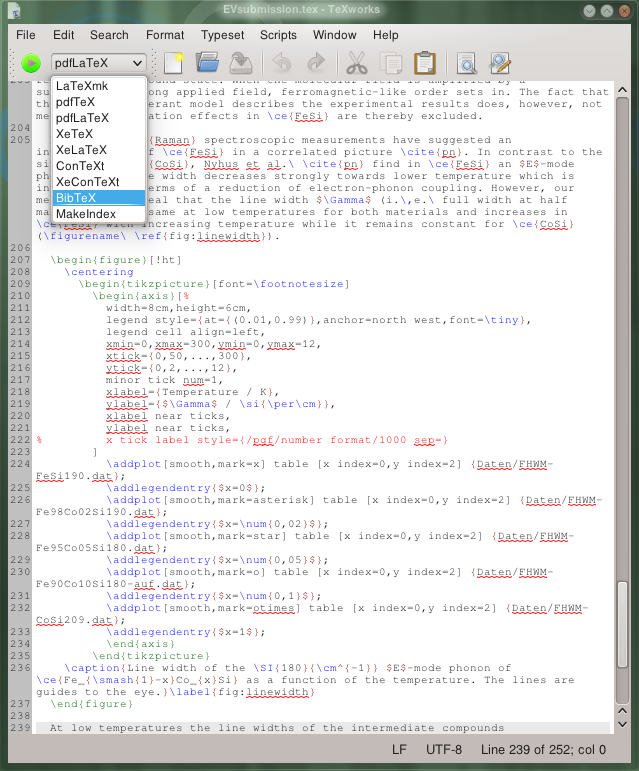Click the Line 239 of 252 status text

click(543, 749)
